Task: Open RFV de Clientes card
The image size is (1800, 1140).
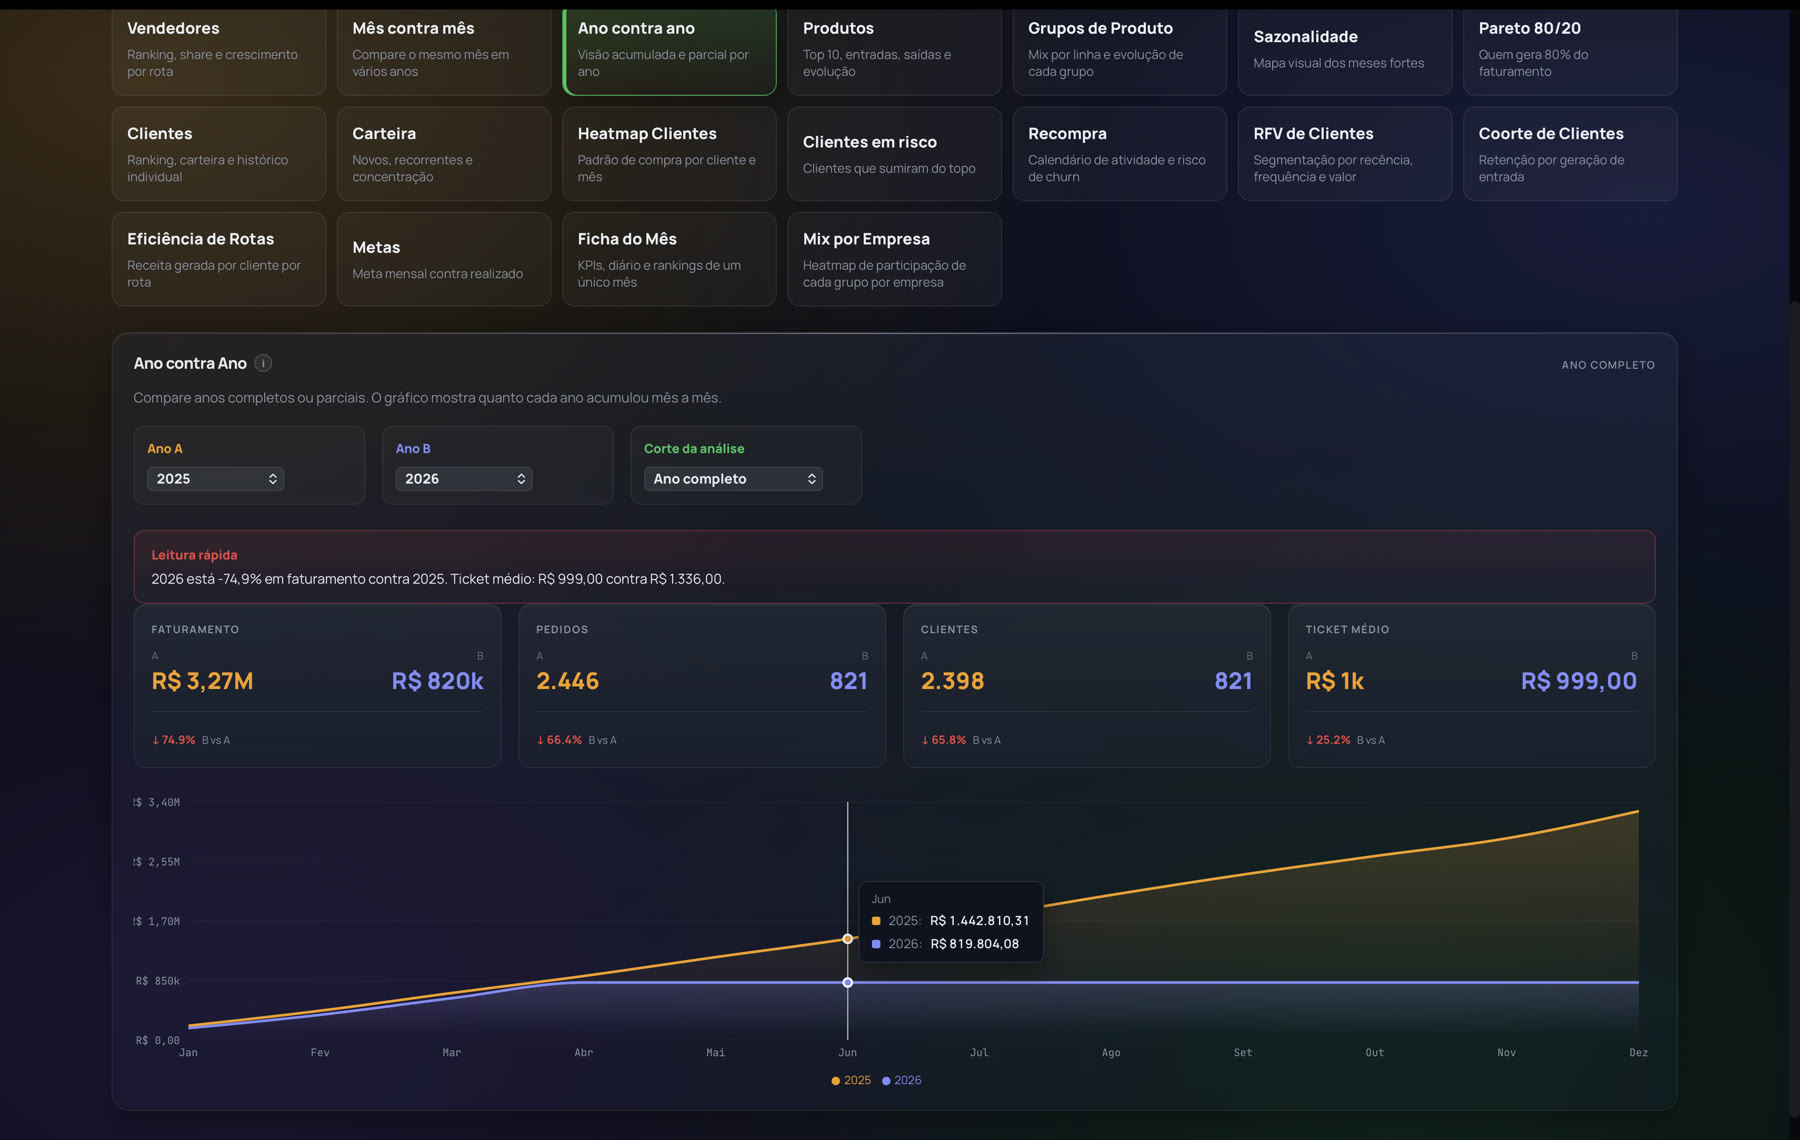Action: (1345, 154)
